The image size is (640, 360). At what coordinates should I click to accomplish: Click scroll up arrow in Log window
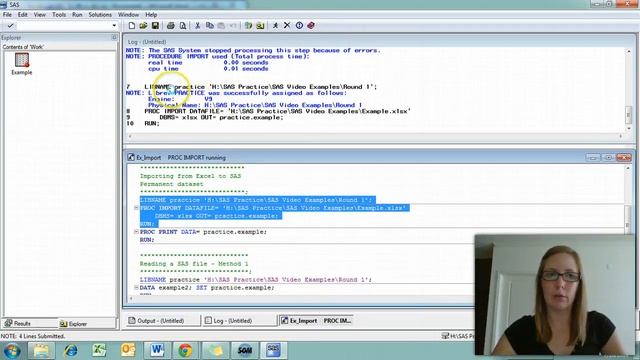pyautogui.click(x=629, y=51)
